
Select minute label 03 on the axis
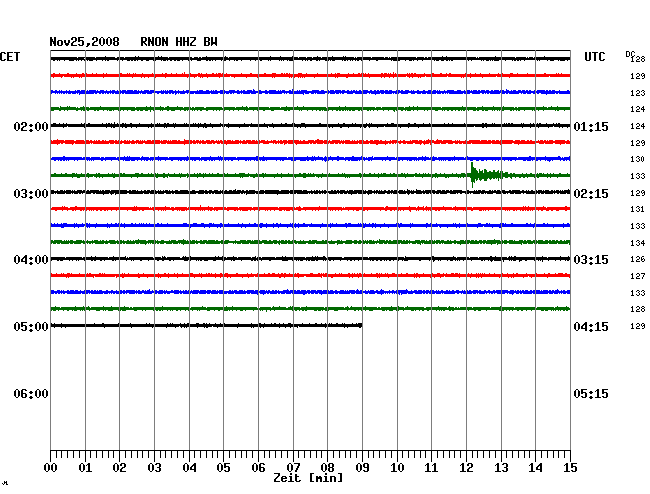(154, 468)
